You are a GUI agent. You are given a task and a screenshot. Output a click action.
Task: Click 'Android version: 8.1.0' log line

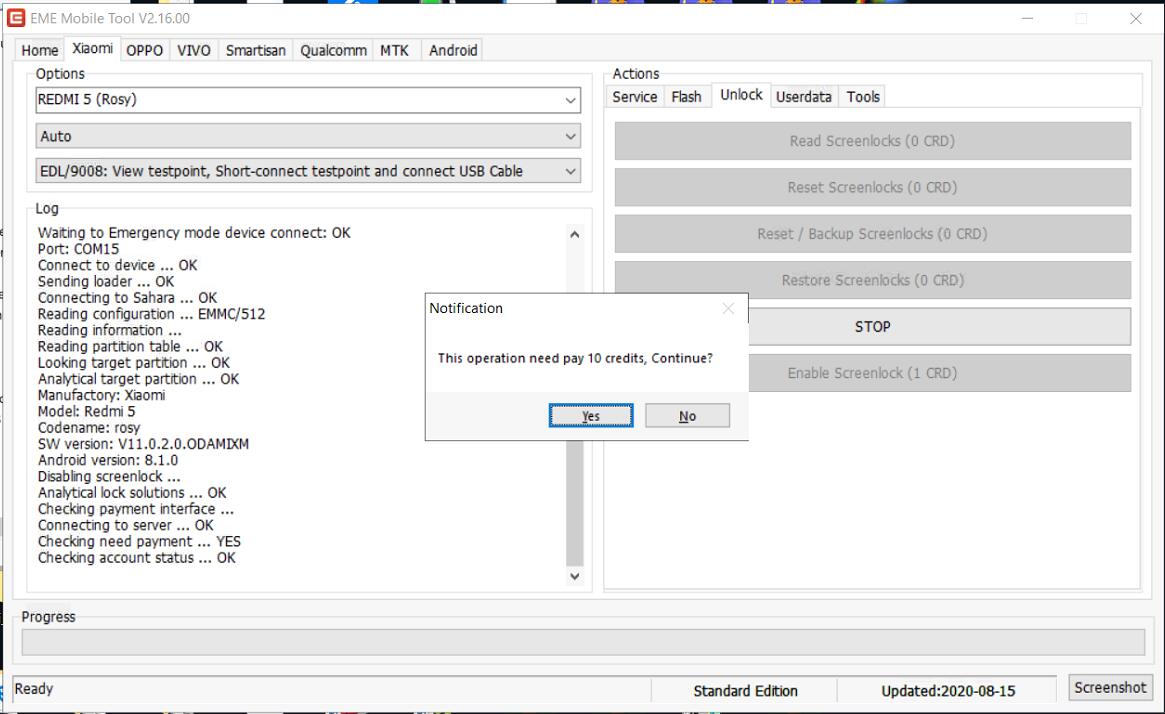point(108,460)
